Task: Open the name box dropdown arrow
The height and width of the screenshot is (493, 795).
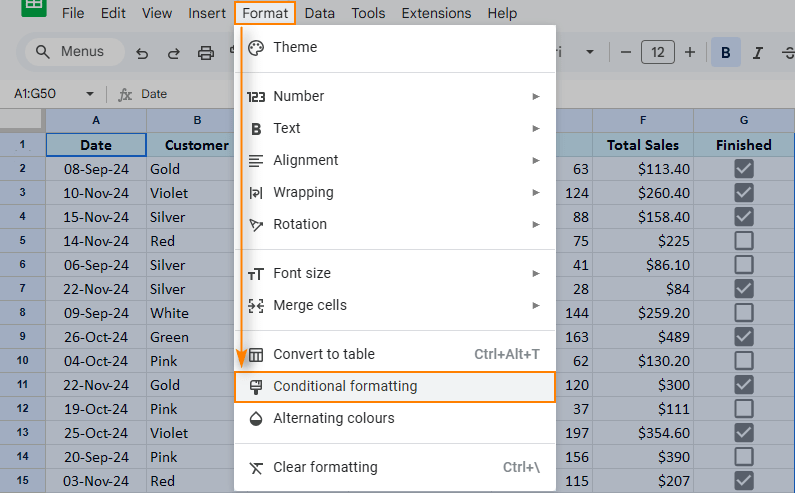Action: (x=90, y=94)
